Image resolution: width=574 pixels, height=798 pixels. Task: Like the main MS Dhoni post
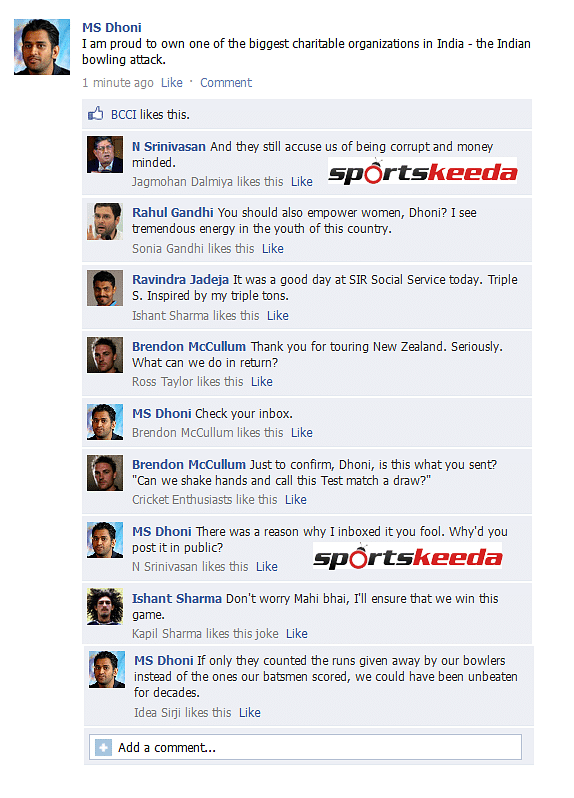tap(171, 82)
